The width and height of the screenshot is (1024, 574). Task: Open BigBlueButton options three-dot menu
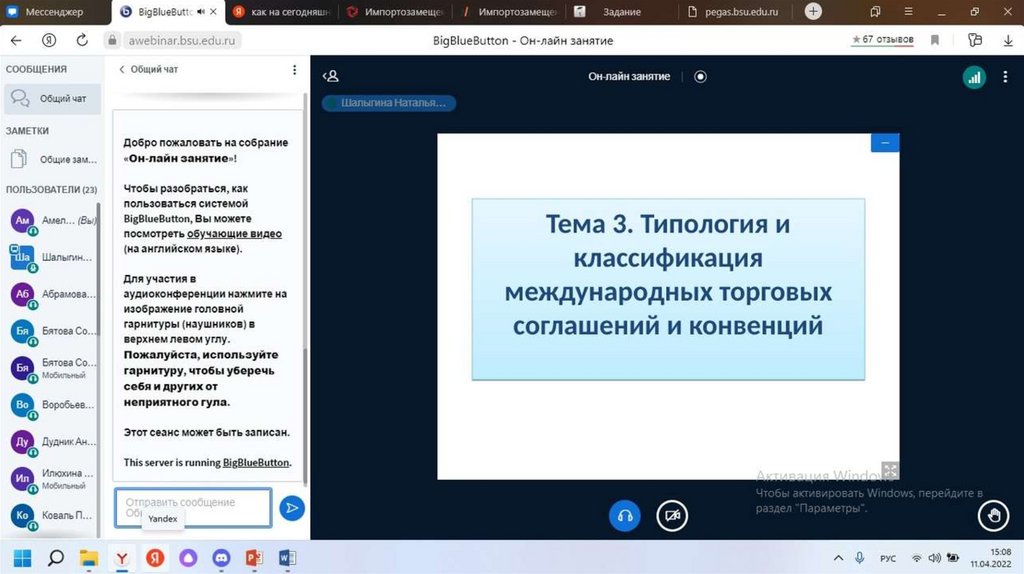click(1005, 77)
